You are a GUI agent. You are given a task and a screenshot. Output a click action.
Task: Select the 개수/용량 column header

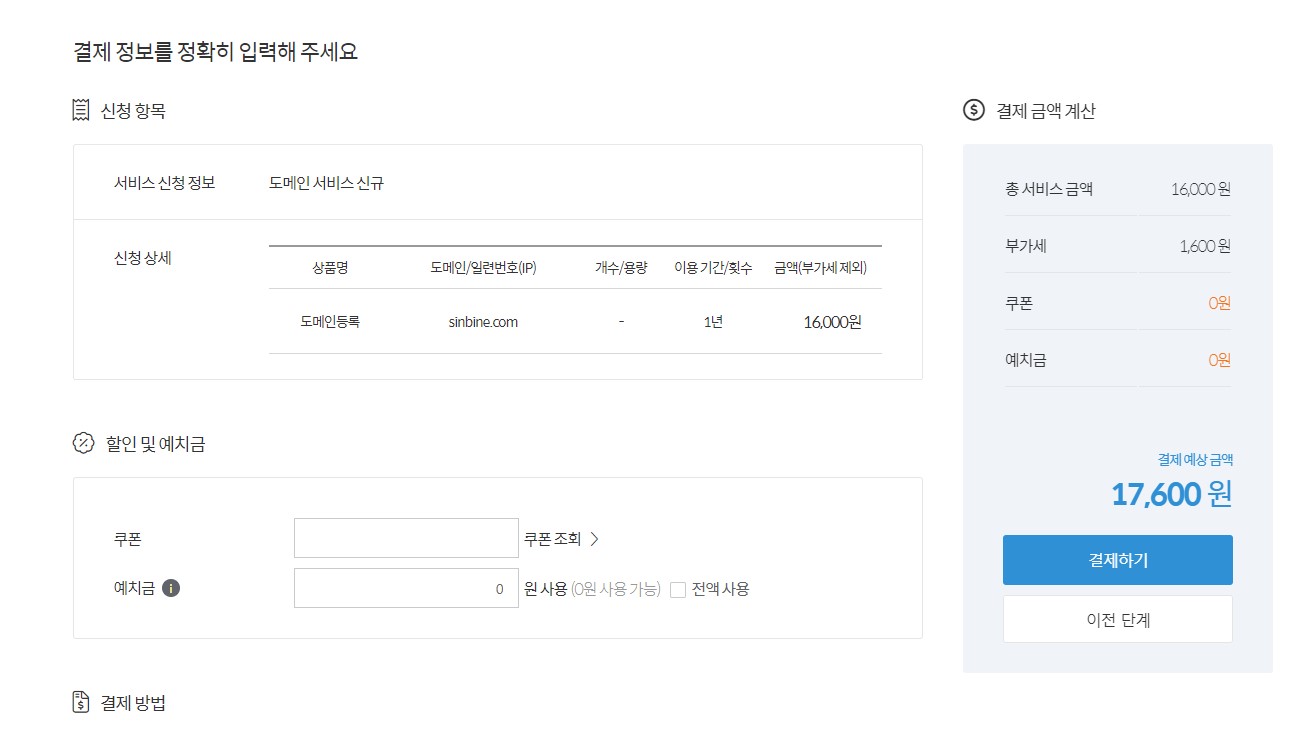[621, 267]
